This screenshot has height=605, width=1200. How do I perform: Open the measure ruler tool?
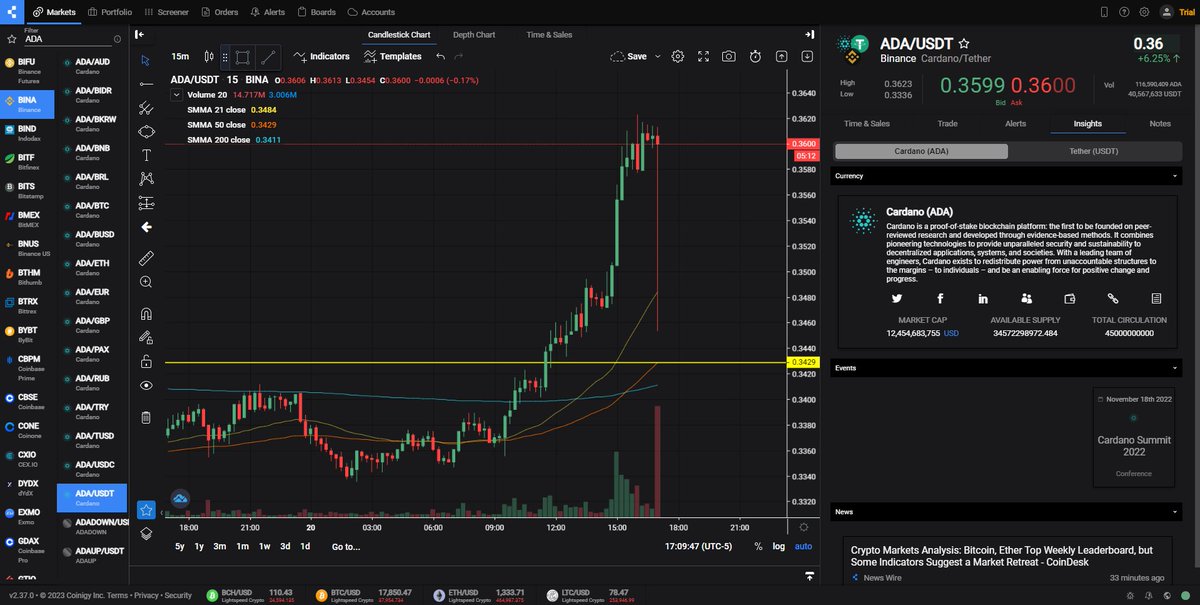point(146,258)
